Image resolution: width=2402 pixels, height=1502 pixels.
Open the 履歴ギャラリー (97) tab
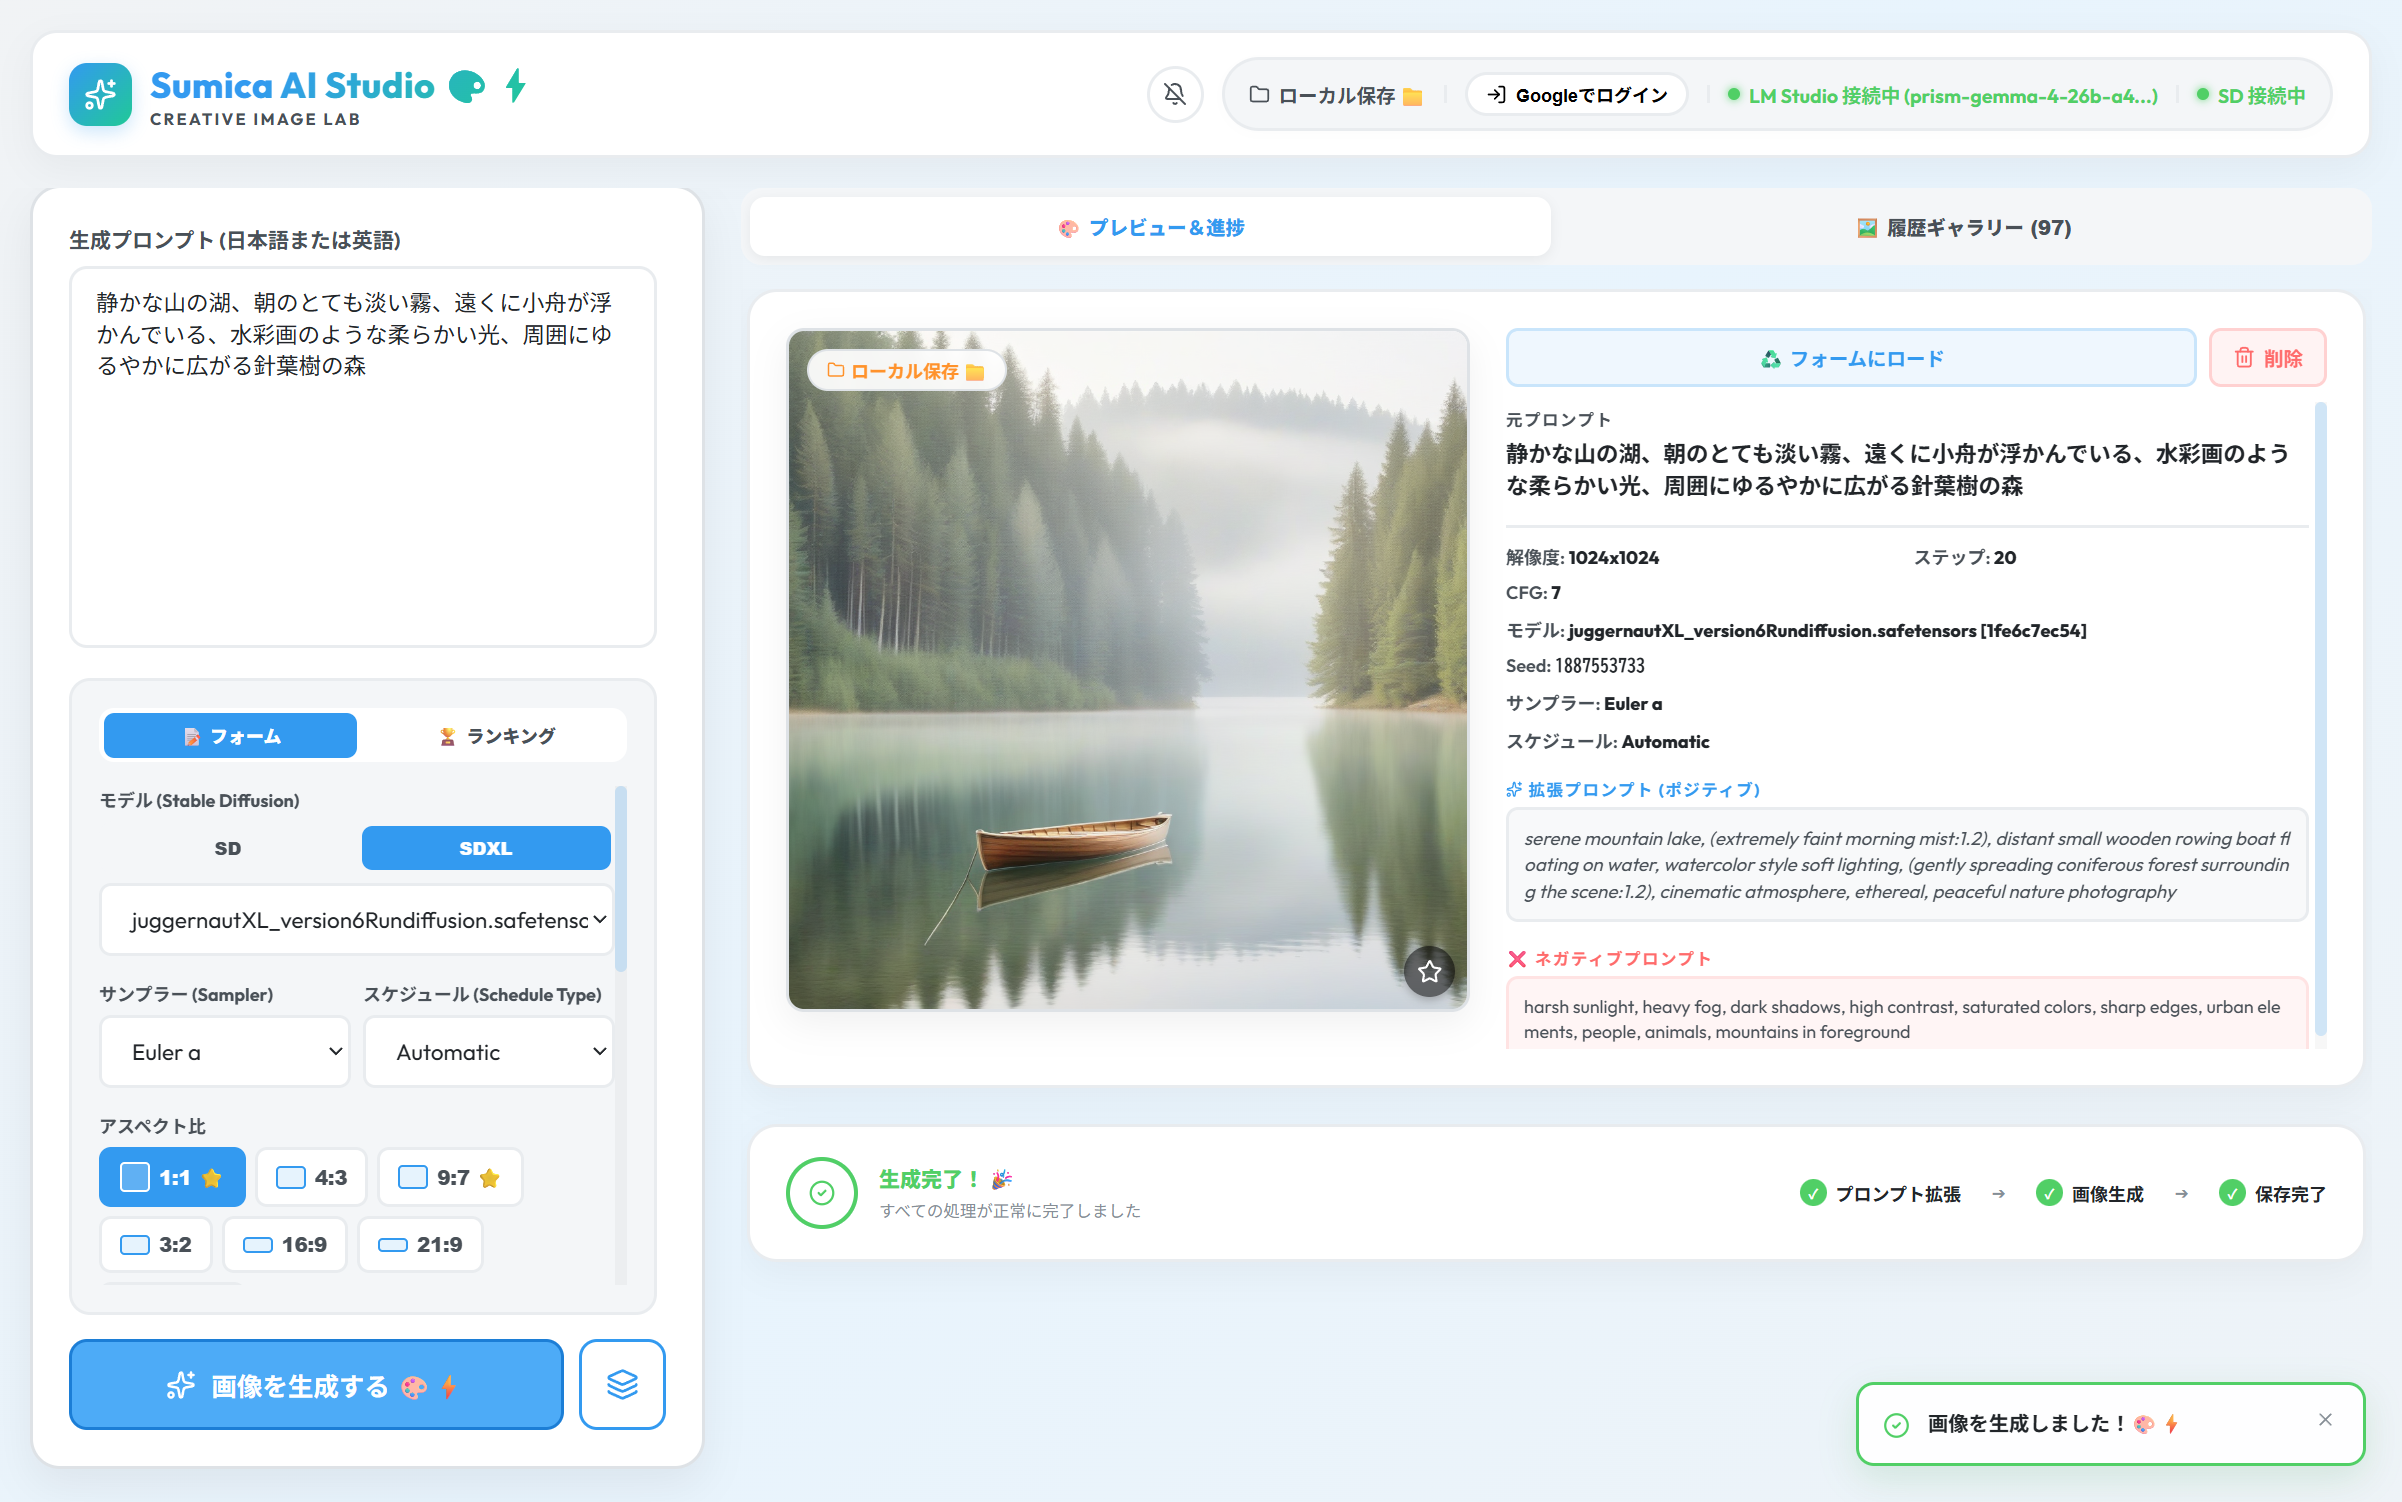click(x=1963, y=228)
